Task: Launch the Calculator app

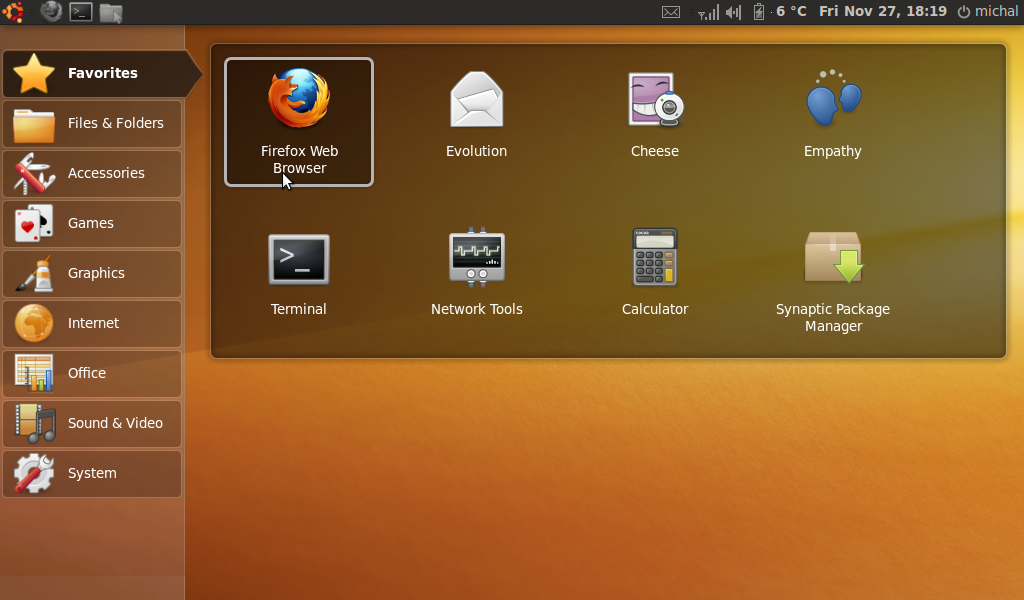Action: [655, 272]
